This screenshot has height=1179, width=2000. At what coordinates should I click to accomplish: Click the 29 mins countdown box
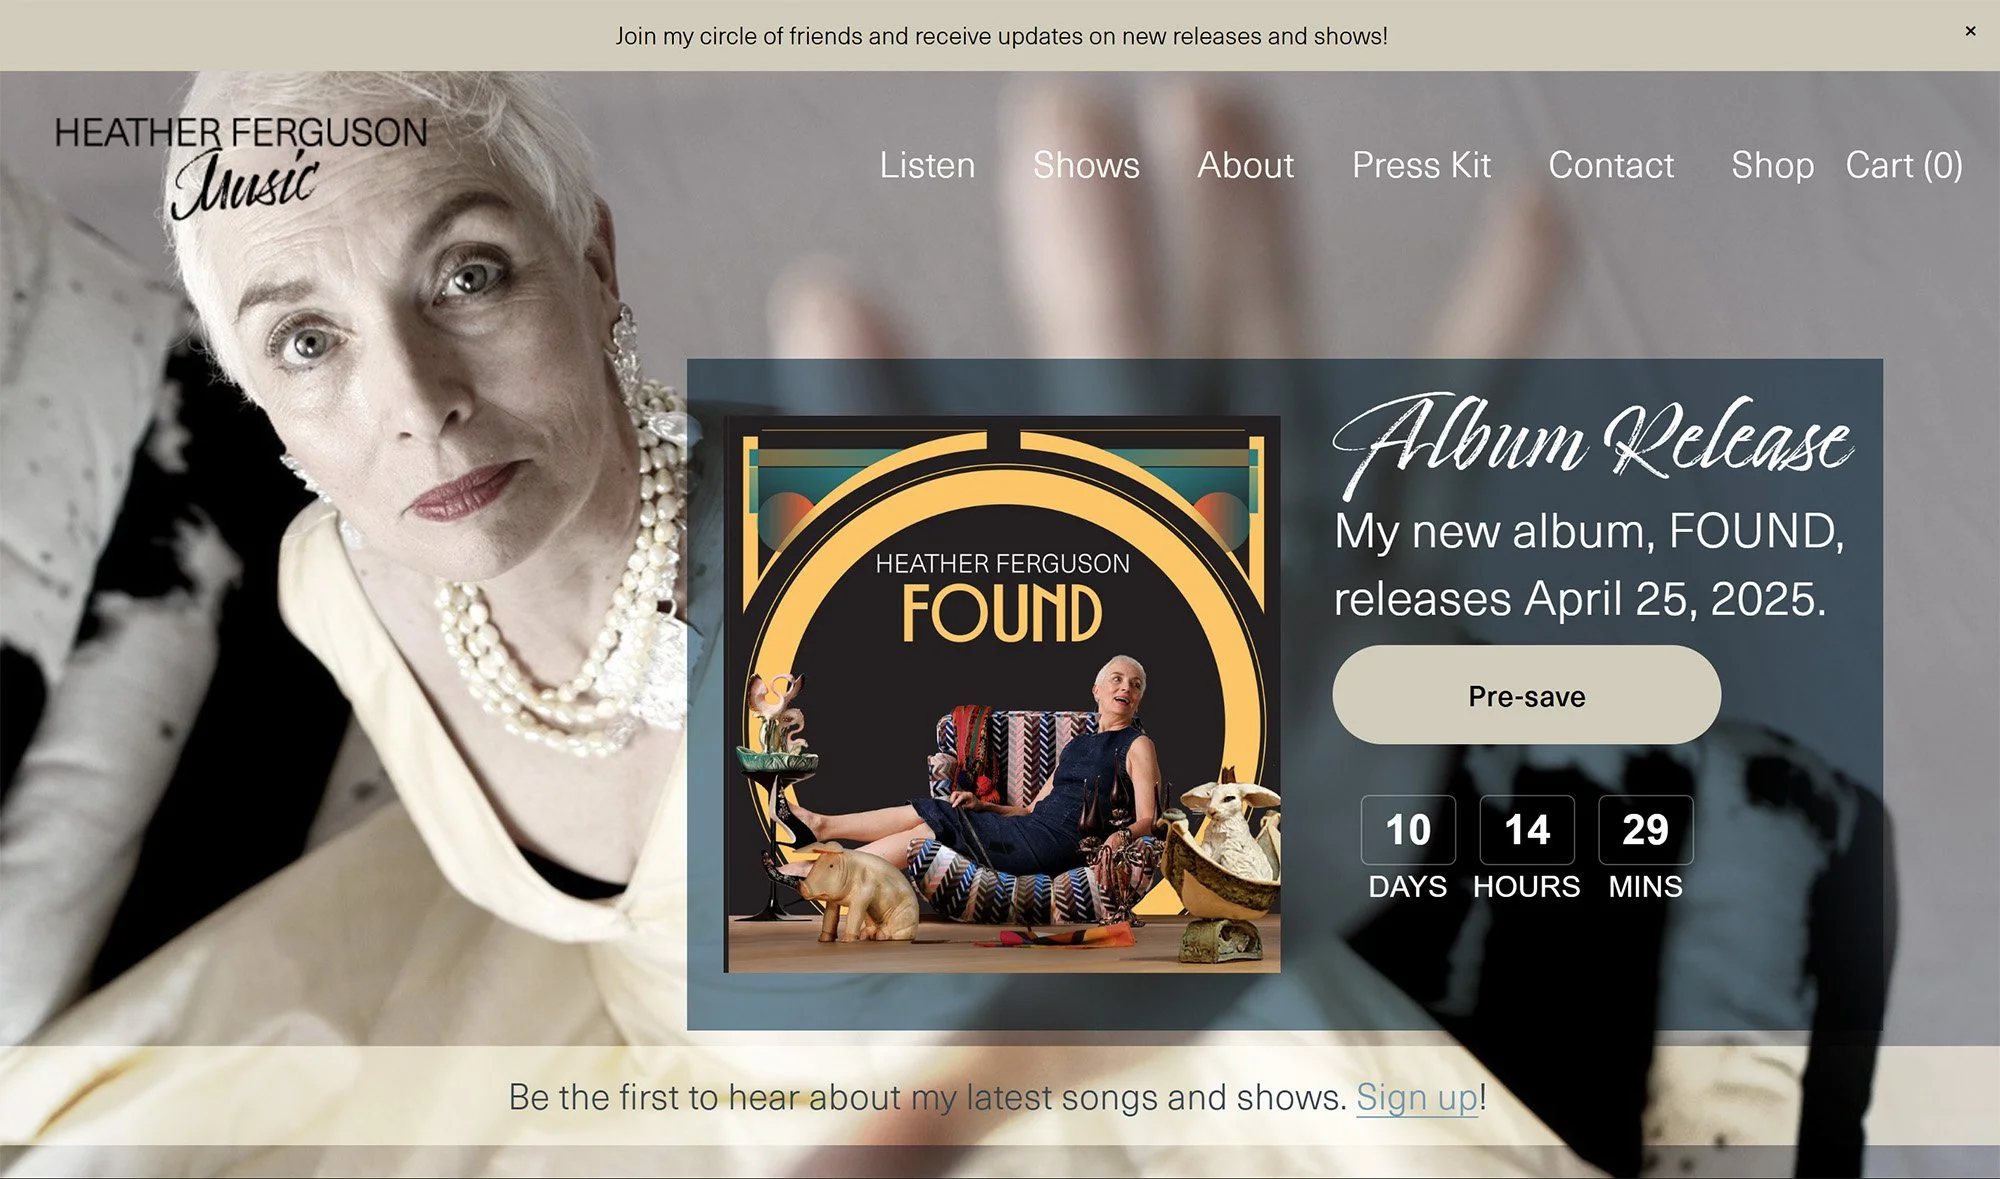point(1645,829)
